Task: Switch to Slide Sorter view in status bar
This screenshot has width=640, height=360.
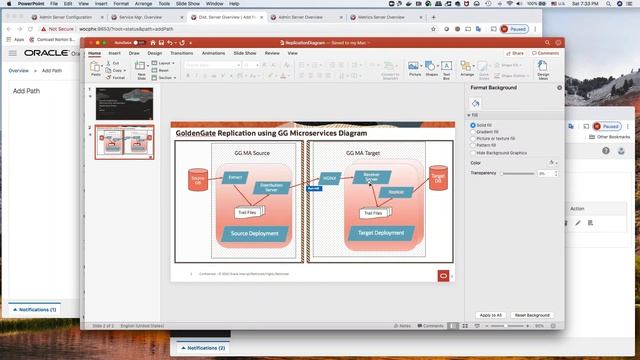Action: [x=465, y=326]
